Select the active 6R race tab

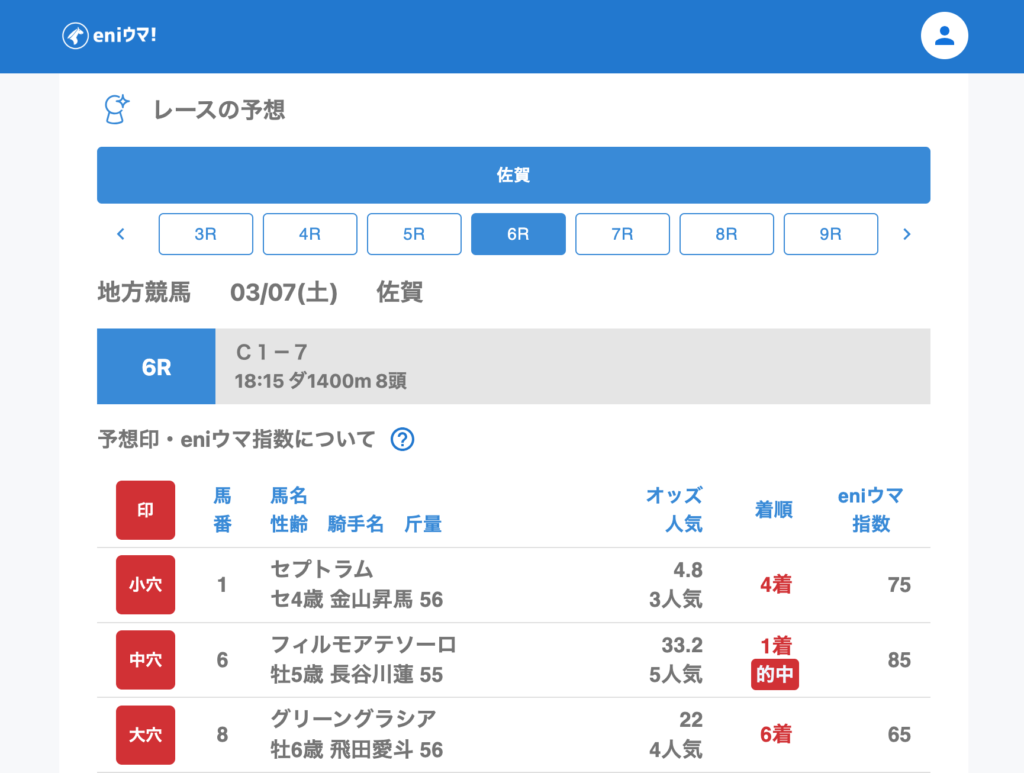coord(518,234)
